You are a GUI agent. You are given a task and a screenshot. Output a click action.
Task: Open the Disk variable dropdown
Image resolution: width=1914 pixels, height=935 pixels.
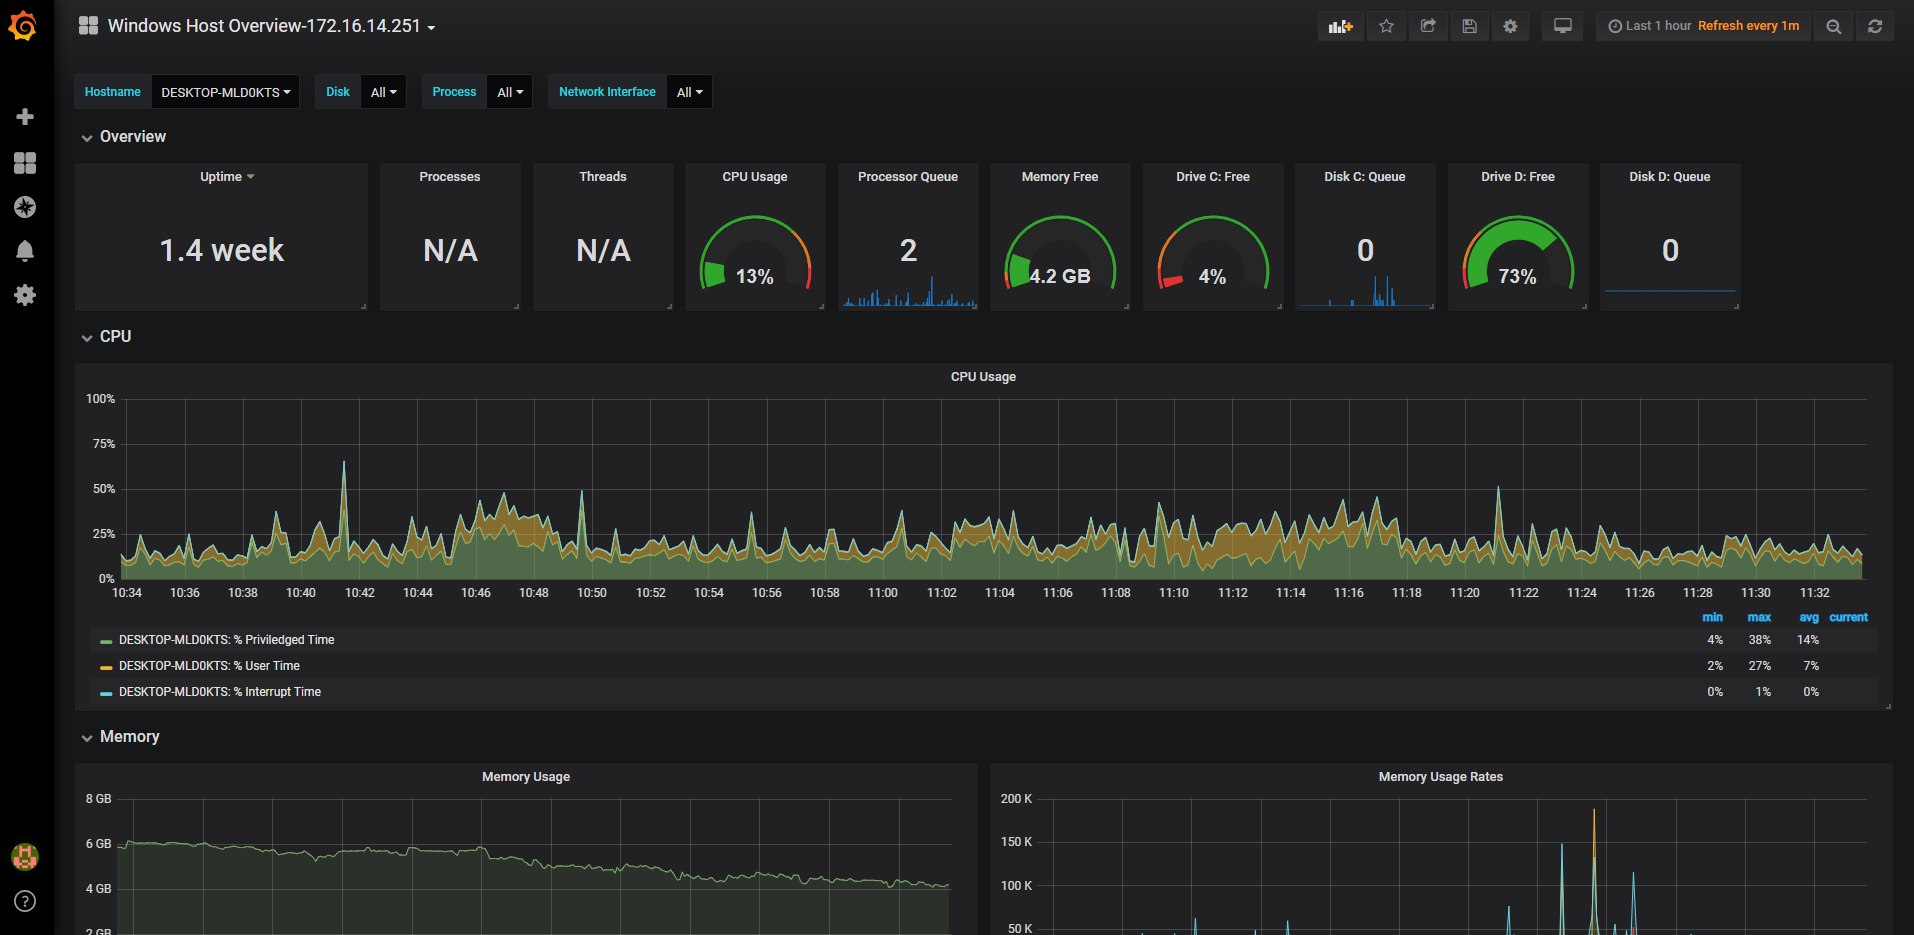(x=383, y=92)
